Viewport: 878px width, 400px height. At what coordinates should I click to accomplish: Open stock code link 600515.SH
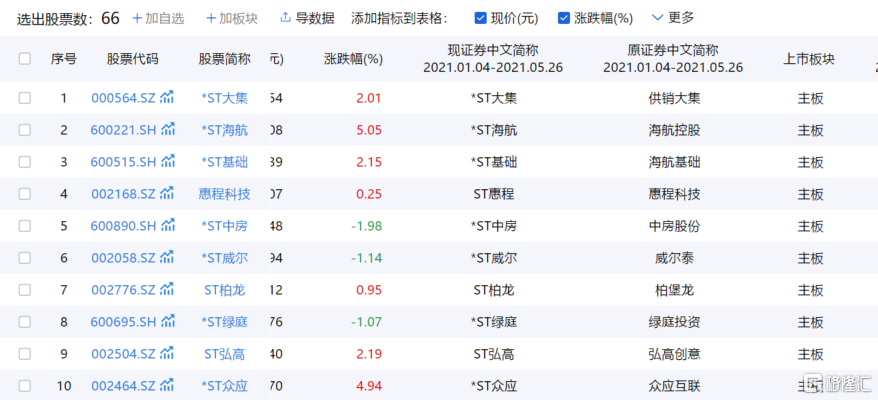pos(124,162)
